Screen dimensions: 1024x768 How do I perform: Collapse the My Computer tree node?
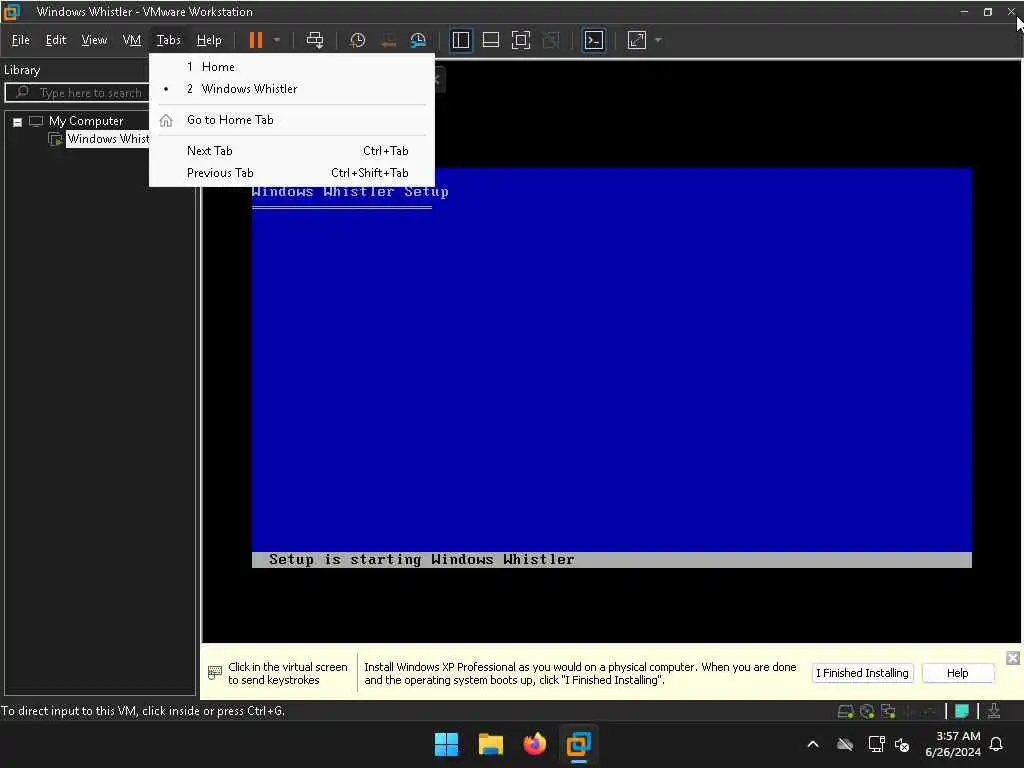18,122
